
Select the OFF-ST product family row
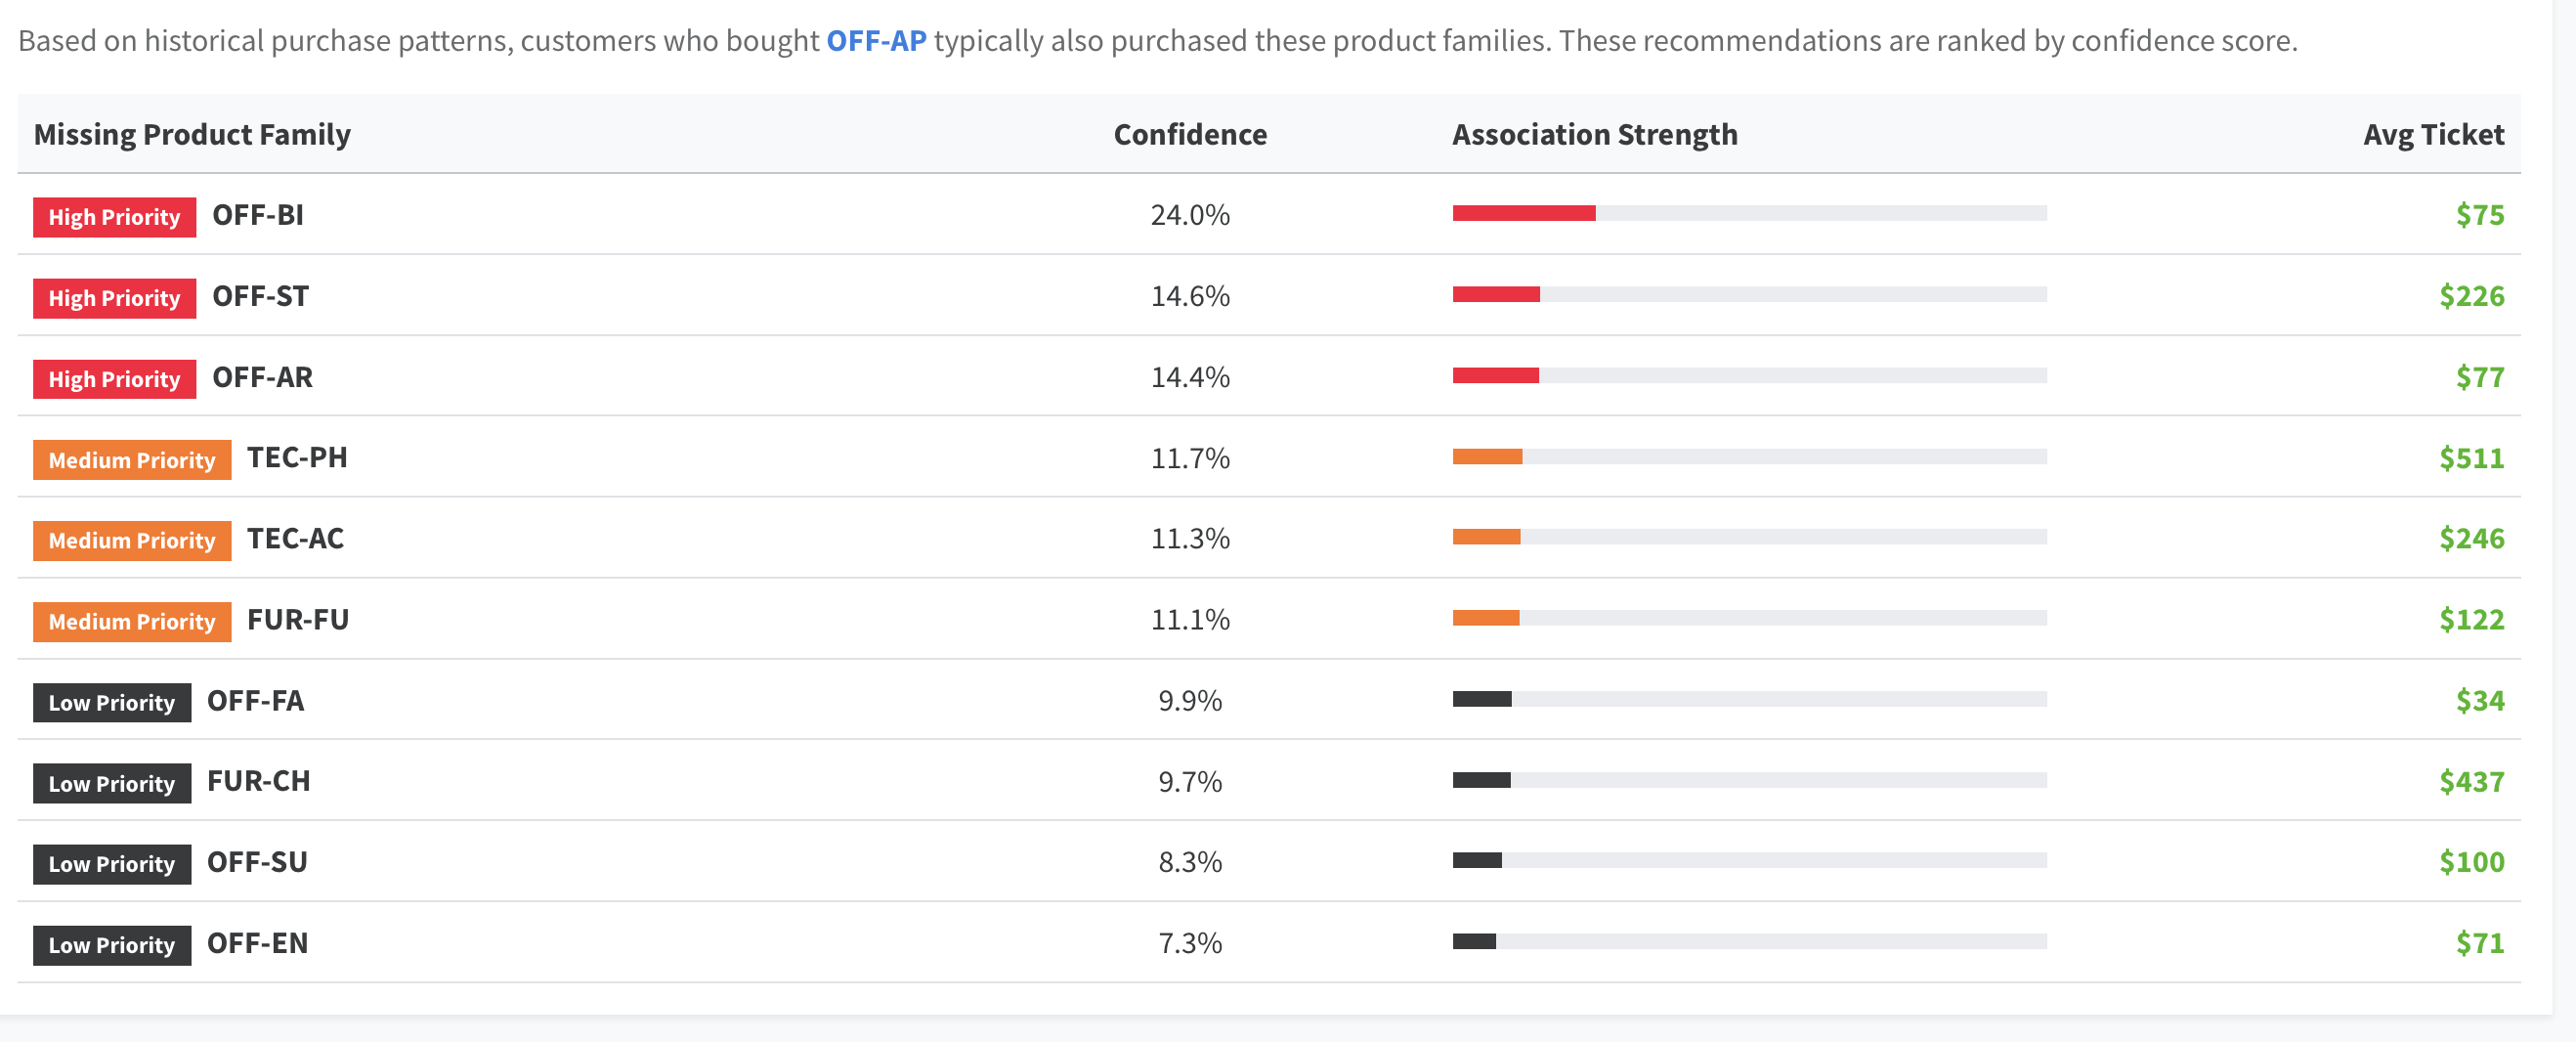260,296
